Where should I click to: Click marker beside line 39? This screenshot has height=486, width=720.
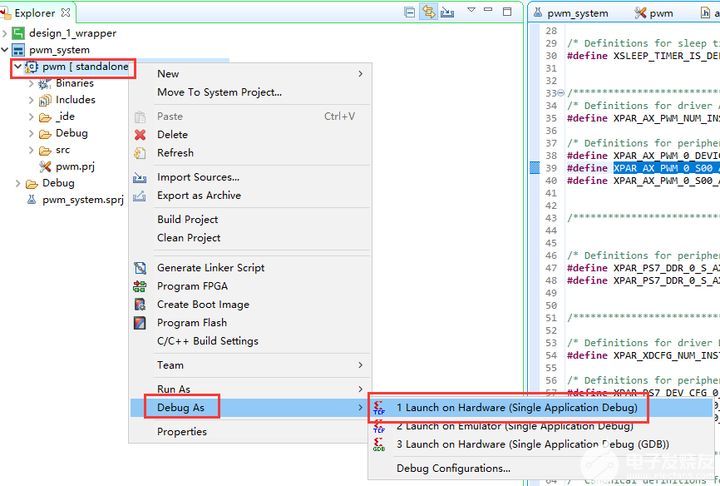[534, 168]
